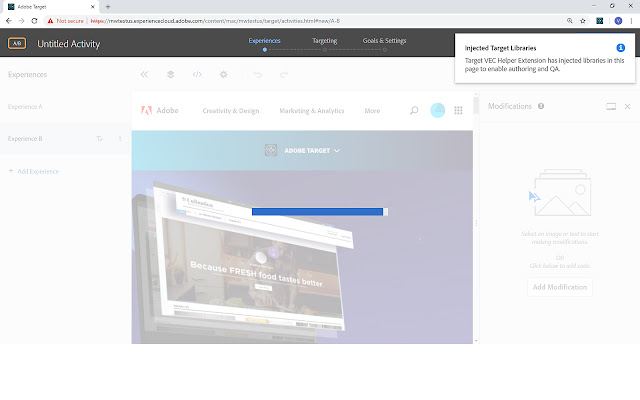Screen dimensions: 640x400
Task: Click the search magnifier in Adobe page
Action: click(x=414, y=110)
